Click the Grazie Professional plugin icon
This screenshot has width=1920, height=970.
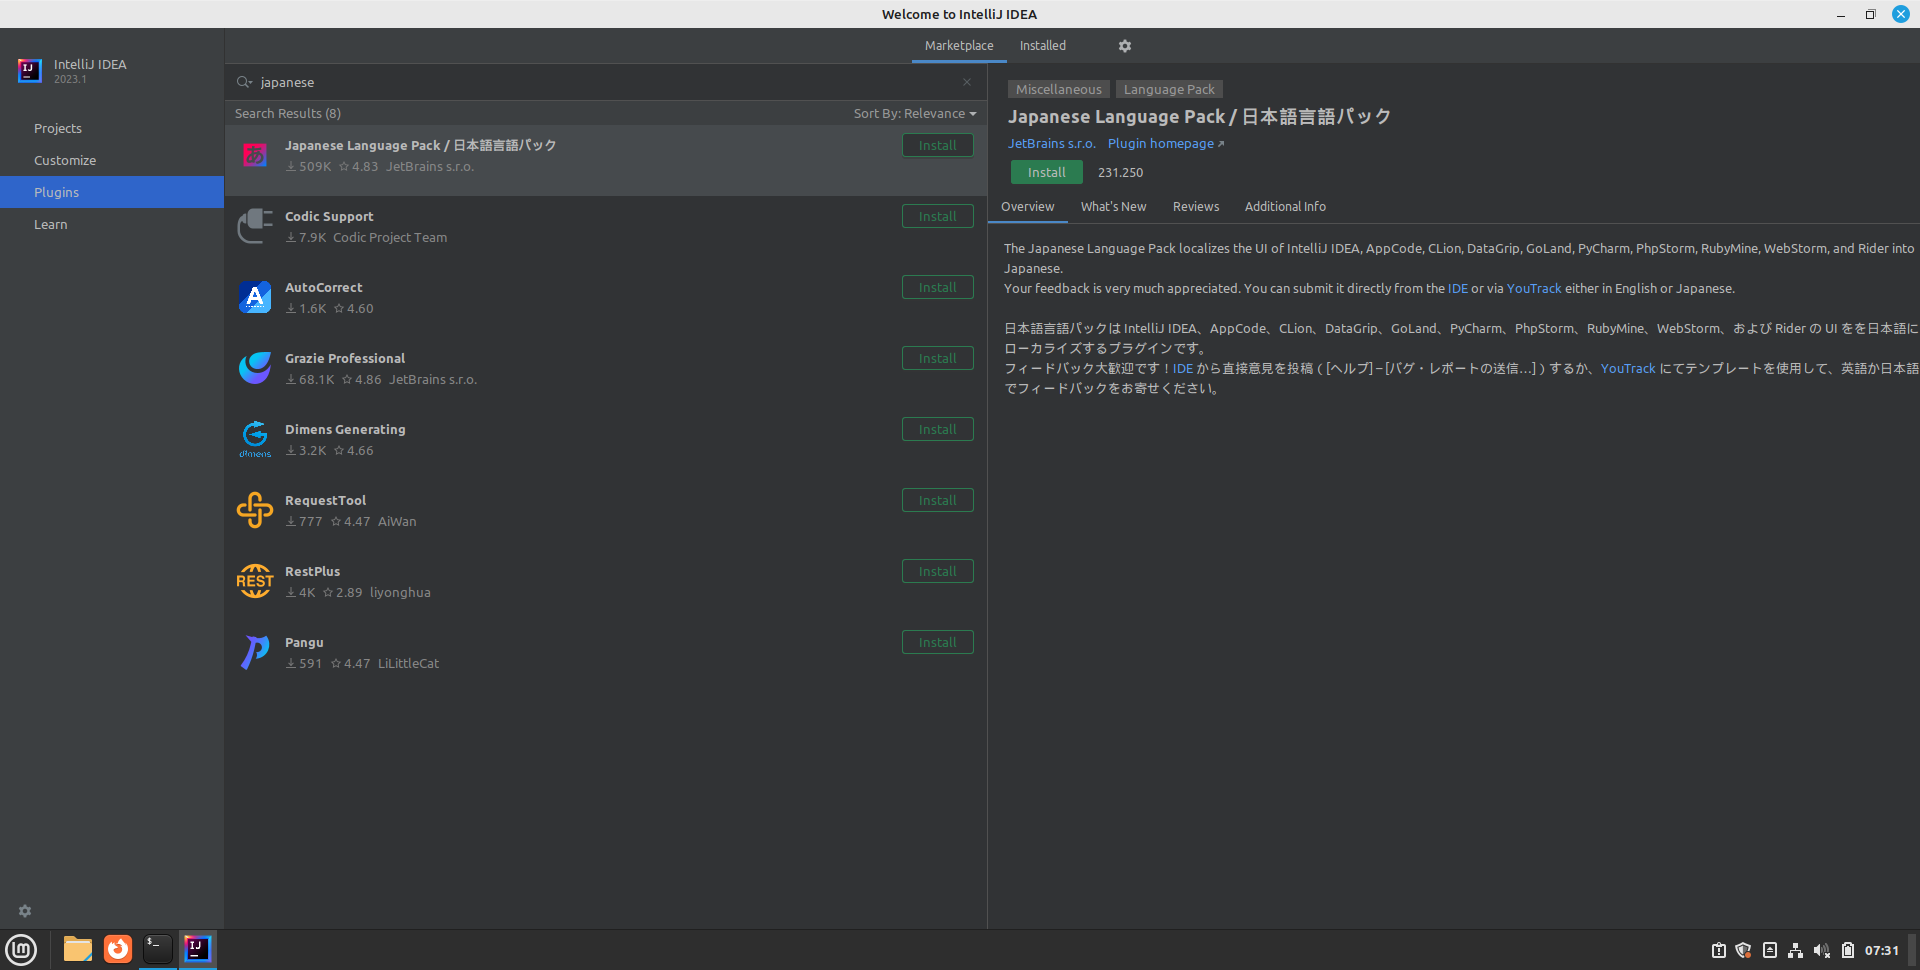pyautogui.click(x=254, y=368)
